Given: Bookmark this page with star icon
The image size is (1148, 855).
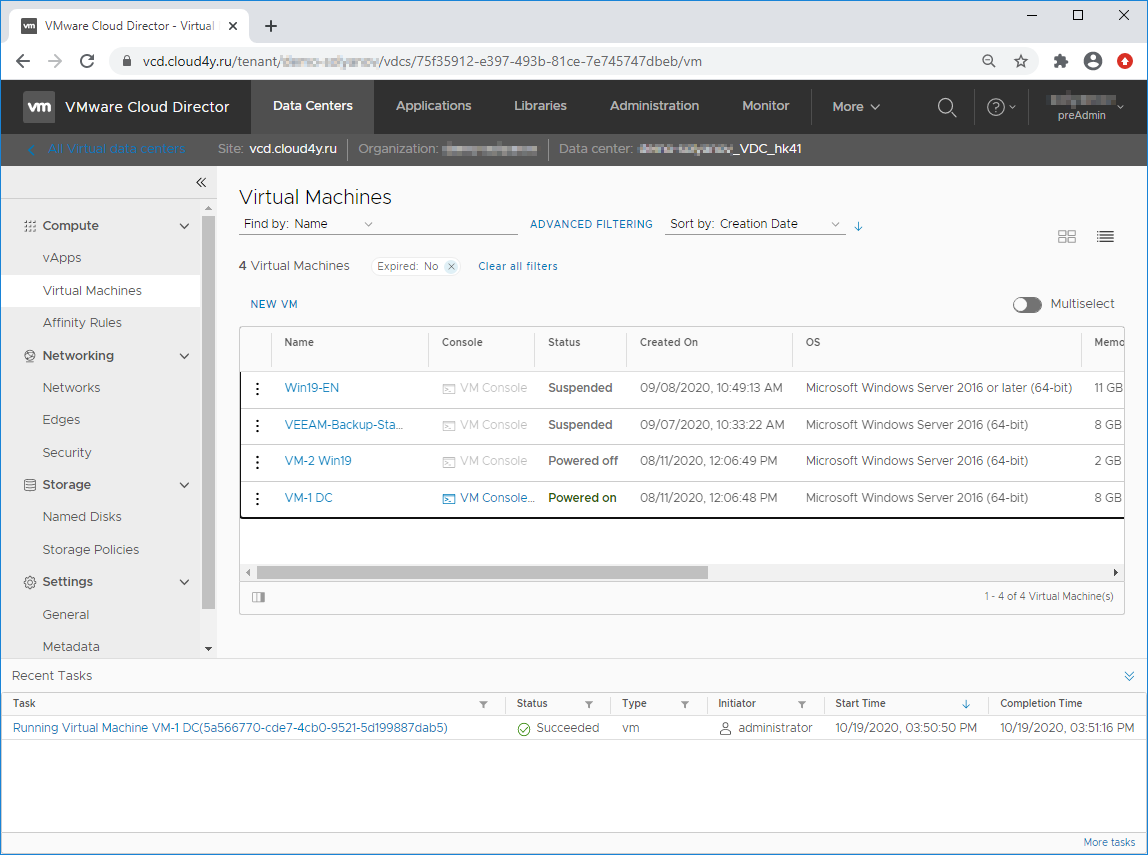Looking at the screenshot, I should (1021, 61).
